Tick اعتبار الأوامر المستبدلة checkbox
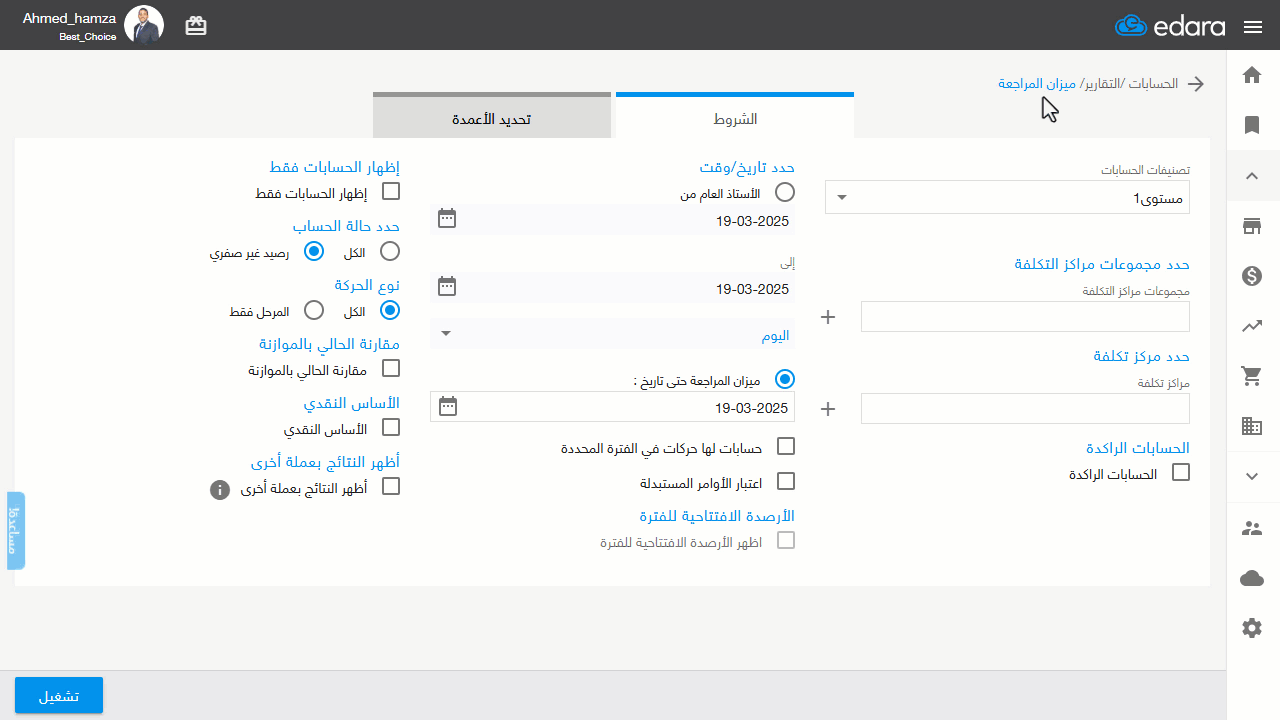The width and height of the screenshot is (1280, 720). point(786,481)
